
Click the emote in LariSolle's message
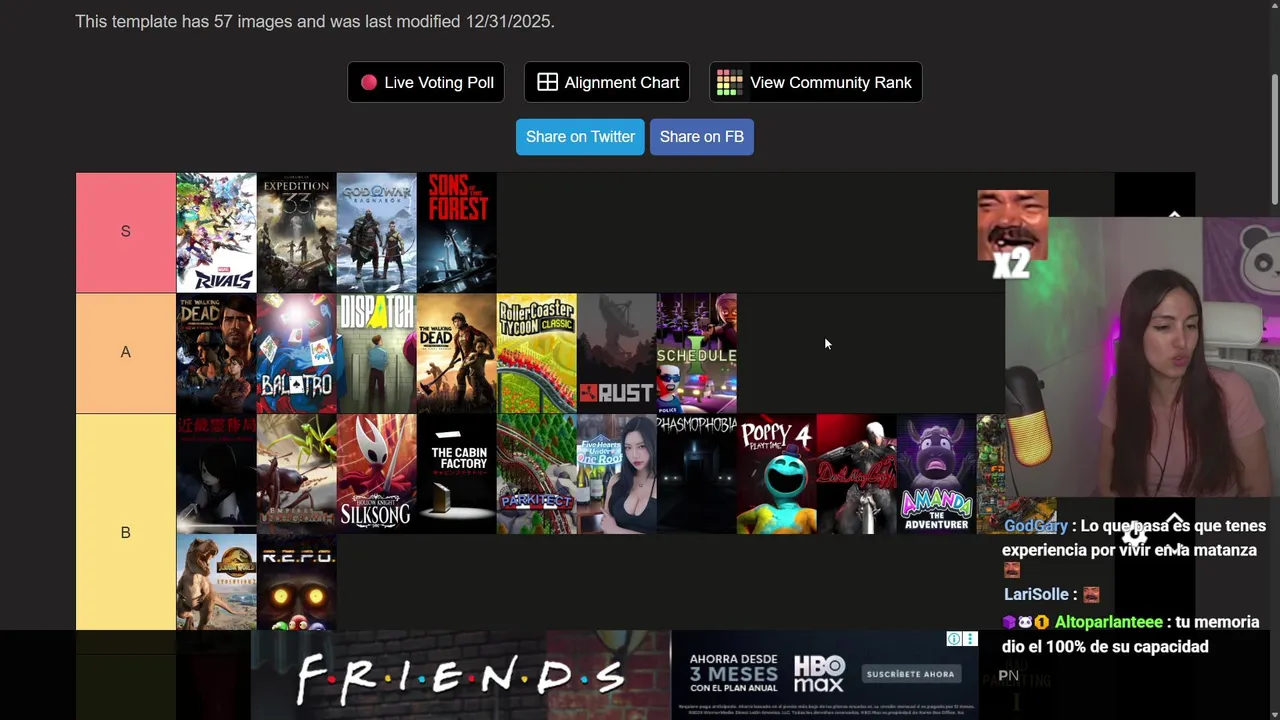coord(1090,594)
